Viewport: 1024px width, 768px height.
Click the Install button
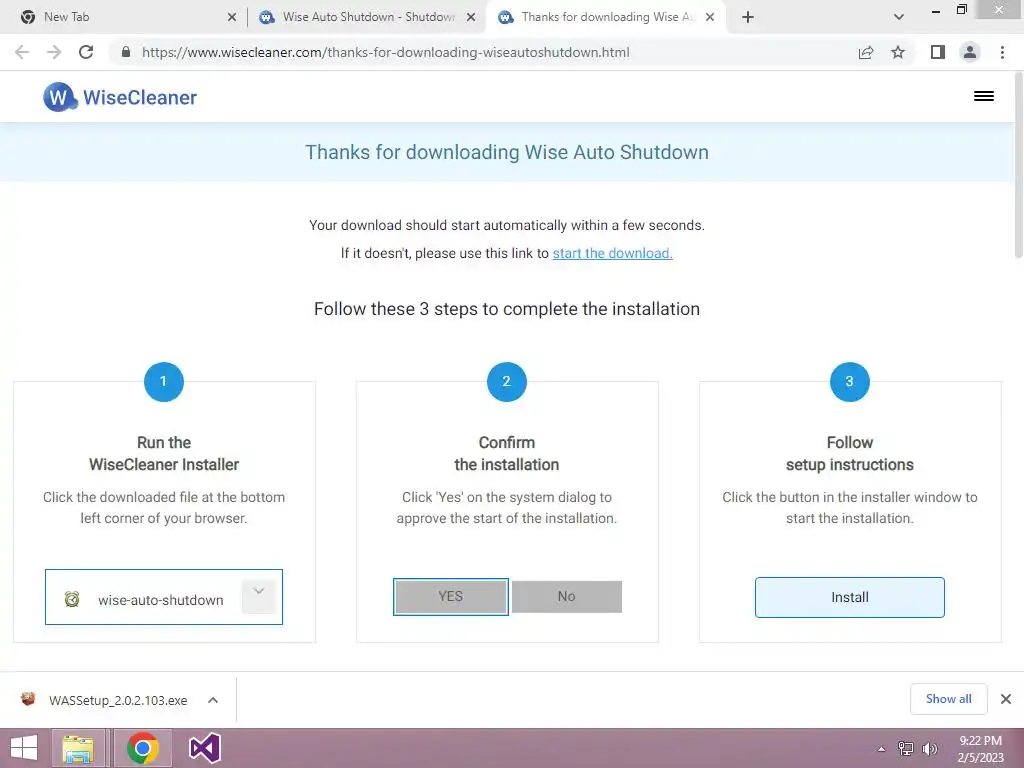click(x=850, y=598)
